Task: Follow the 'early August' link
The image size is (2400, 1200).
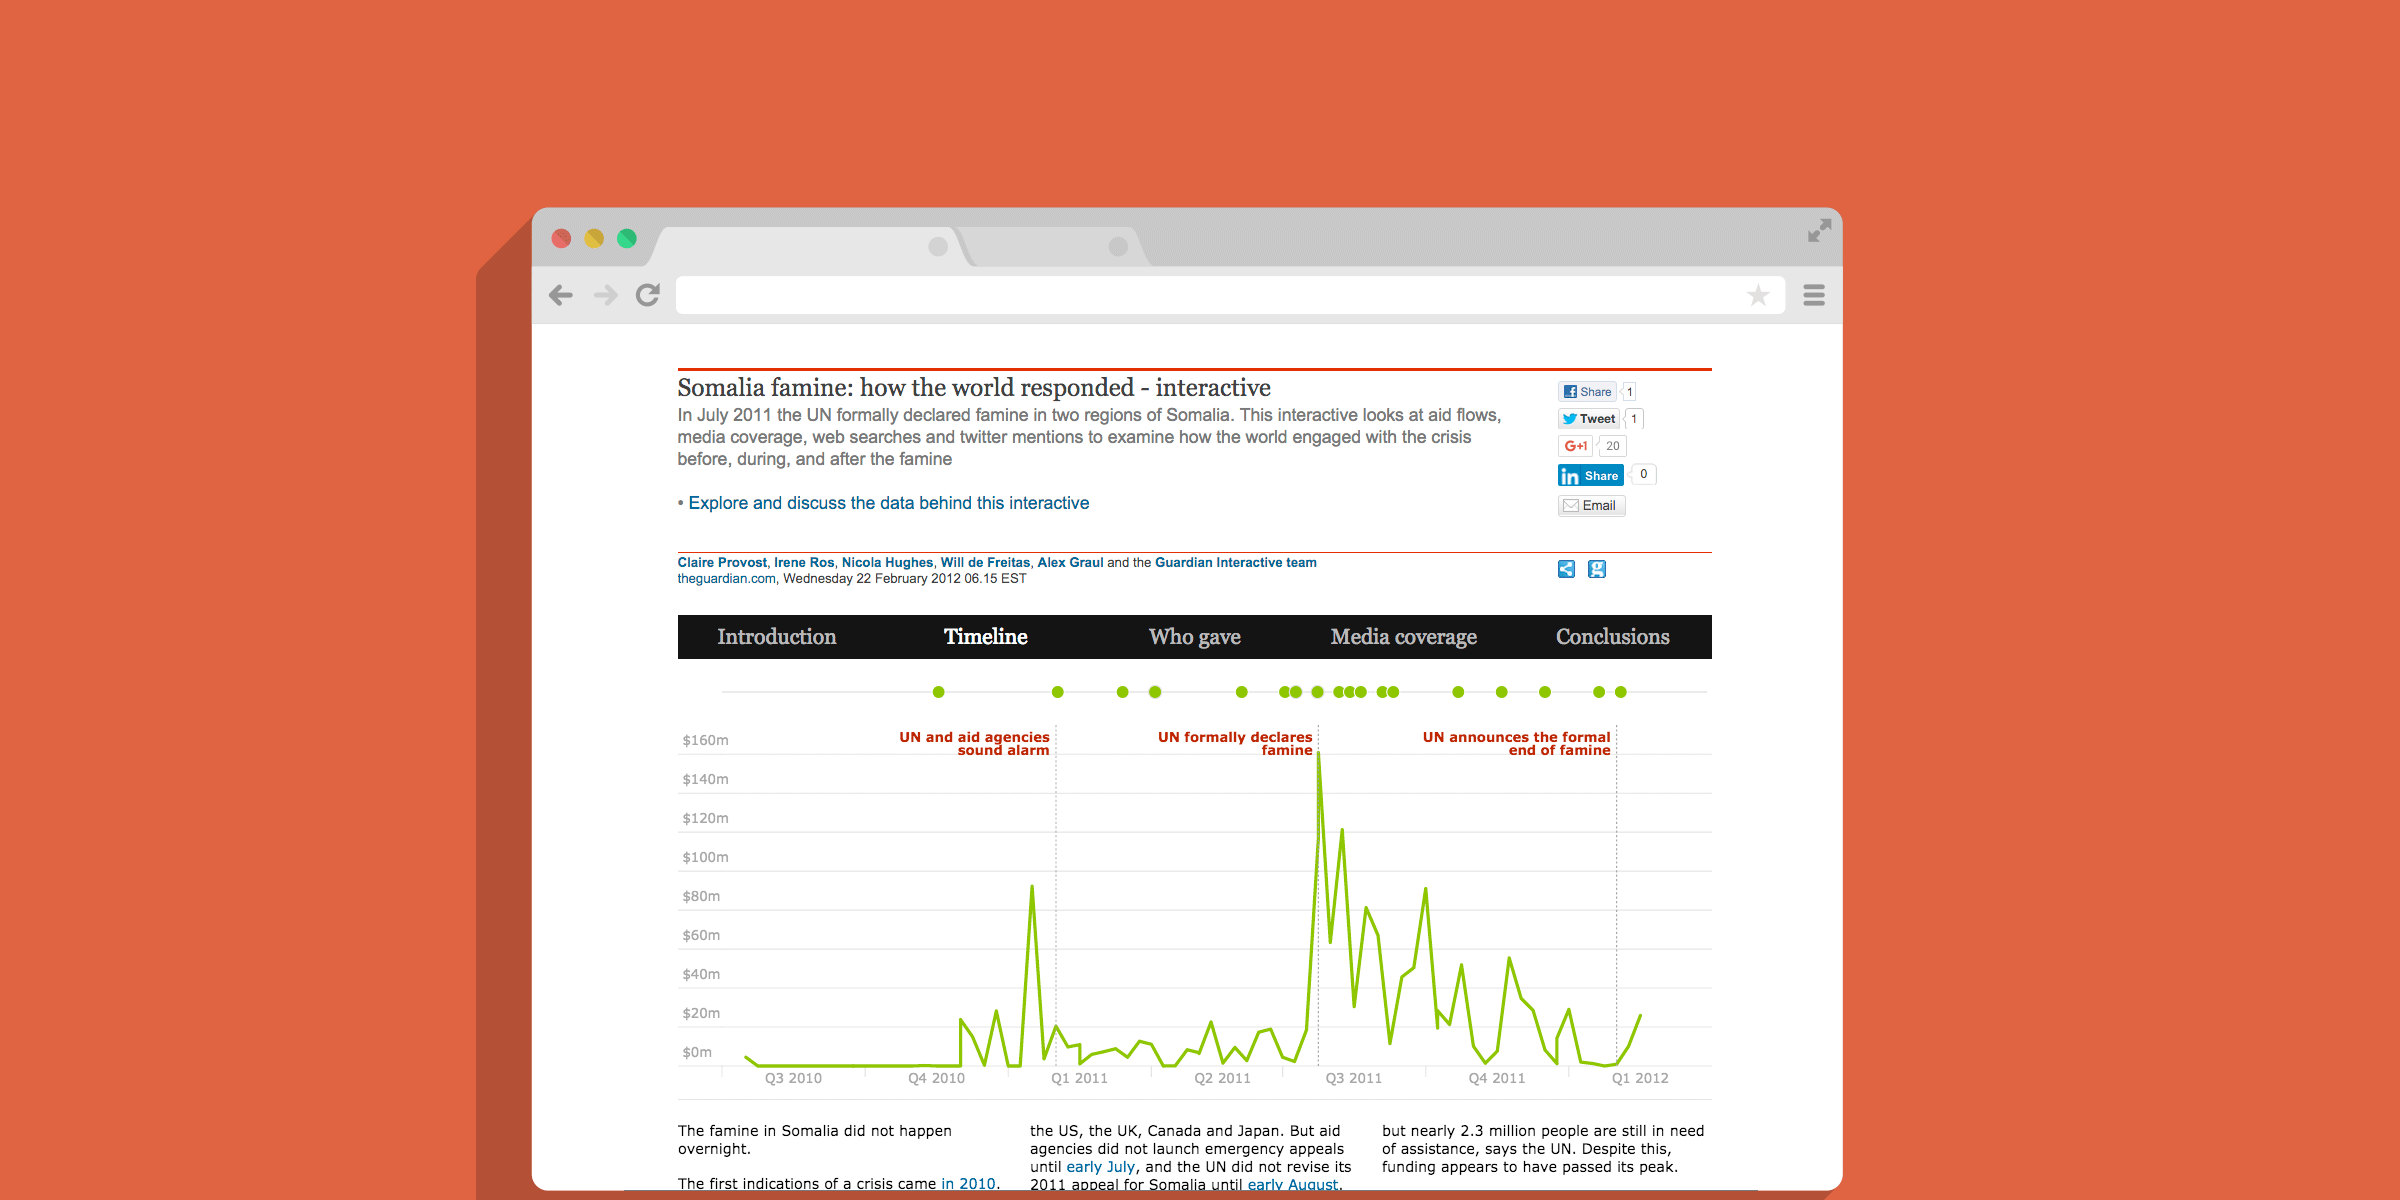Action: tap(1293, 1184)
